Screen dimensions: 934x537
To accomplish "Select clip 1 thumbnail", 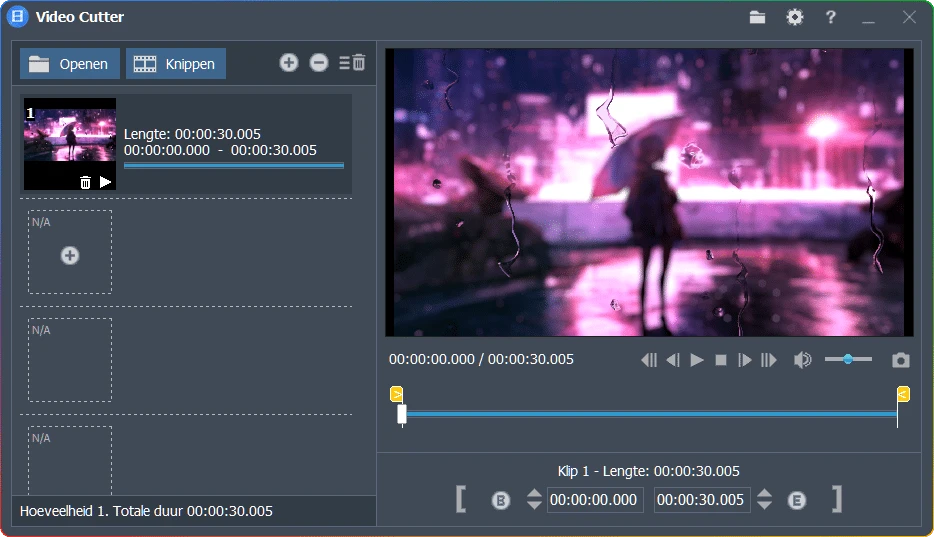I will pyautogui.click(x=70, y=144).
